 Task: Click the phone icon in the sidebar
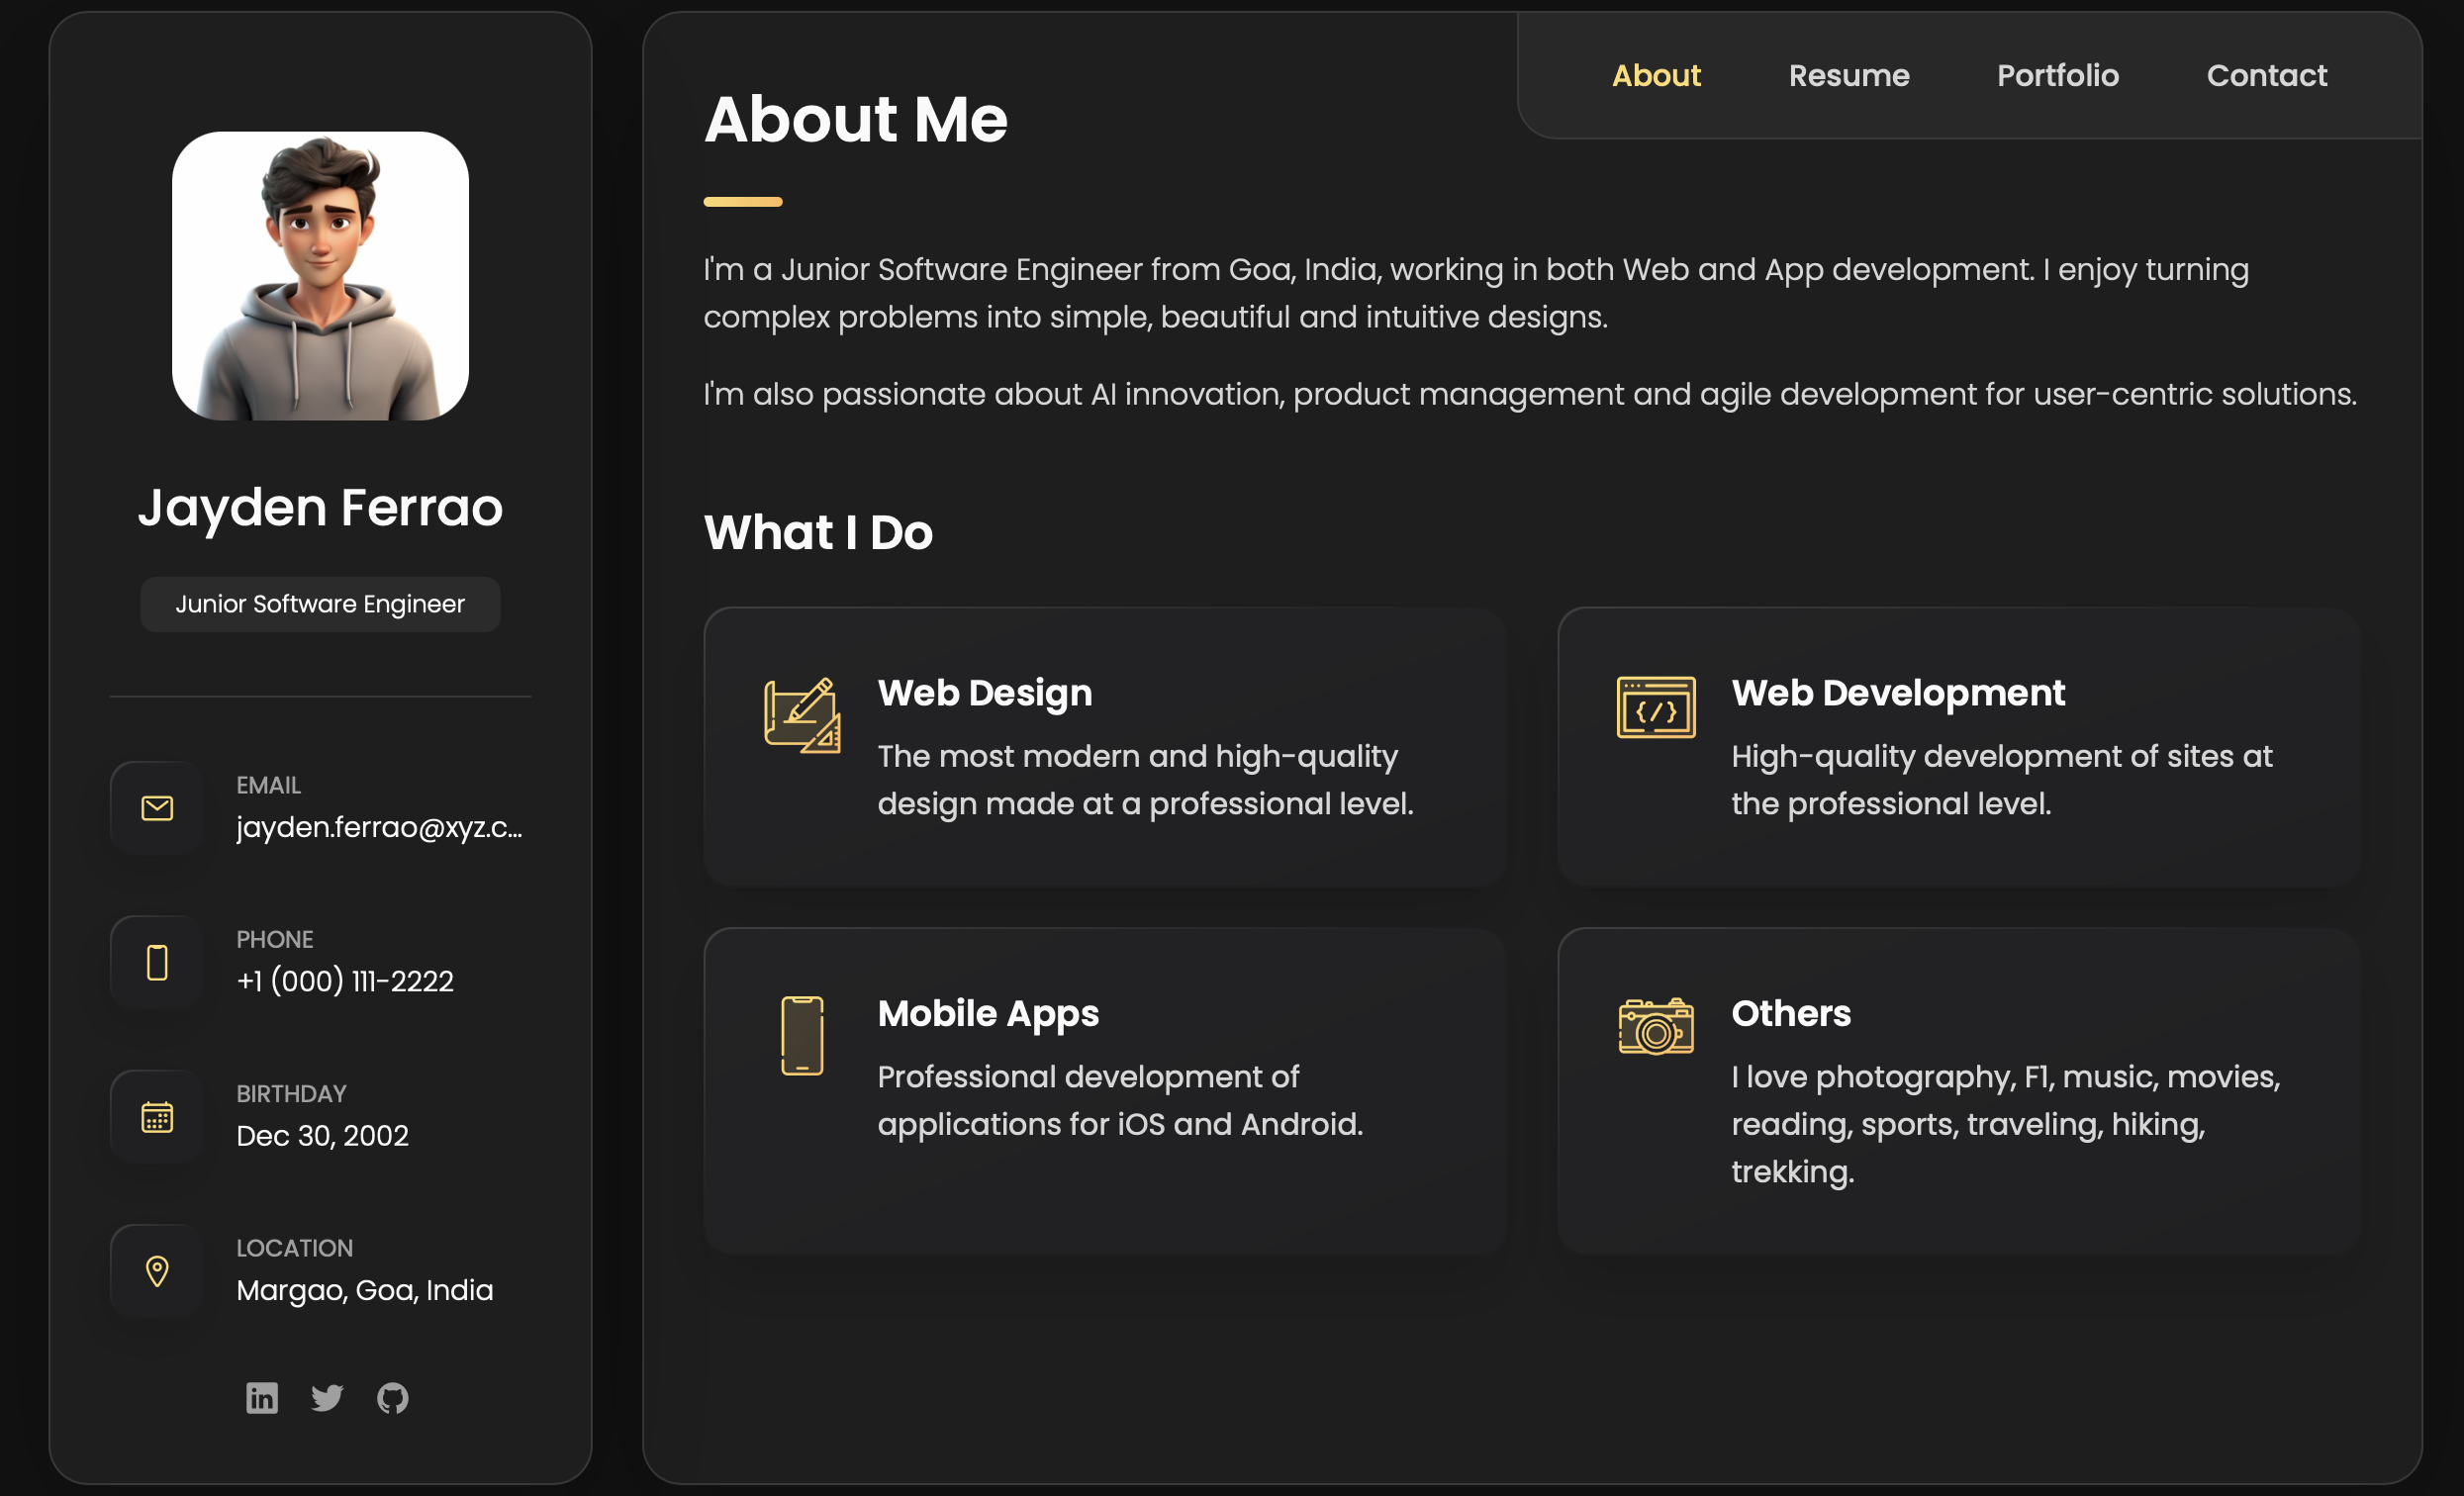click(x=156, y=961)
